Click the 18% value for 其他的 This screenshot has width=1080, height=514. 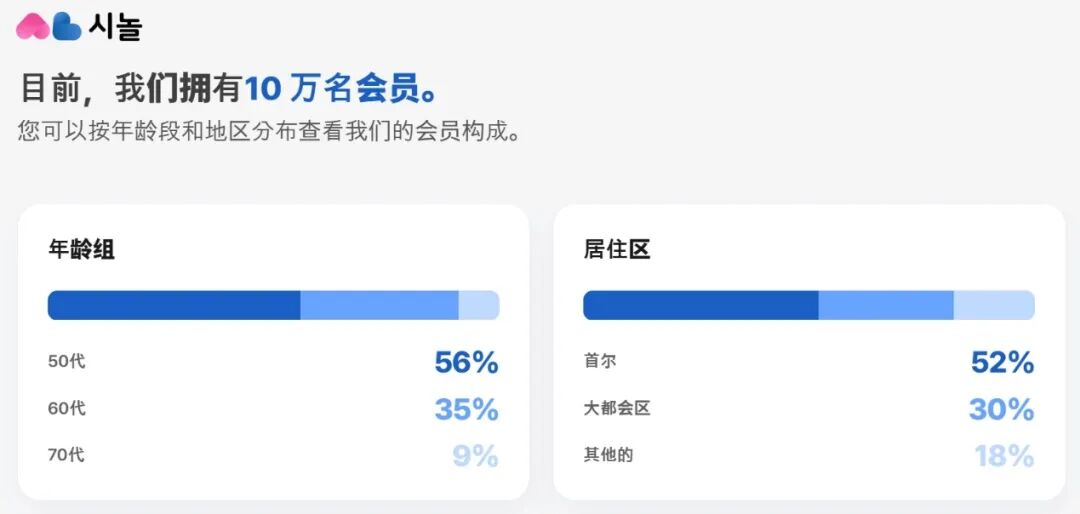1004,456
